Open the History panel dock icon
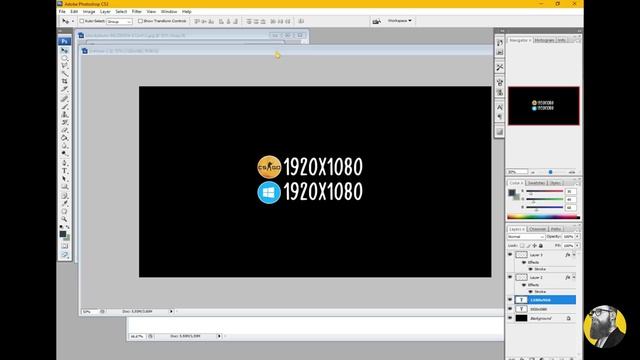This screenshot has width=640, height=360. pos(500,43)
